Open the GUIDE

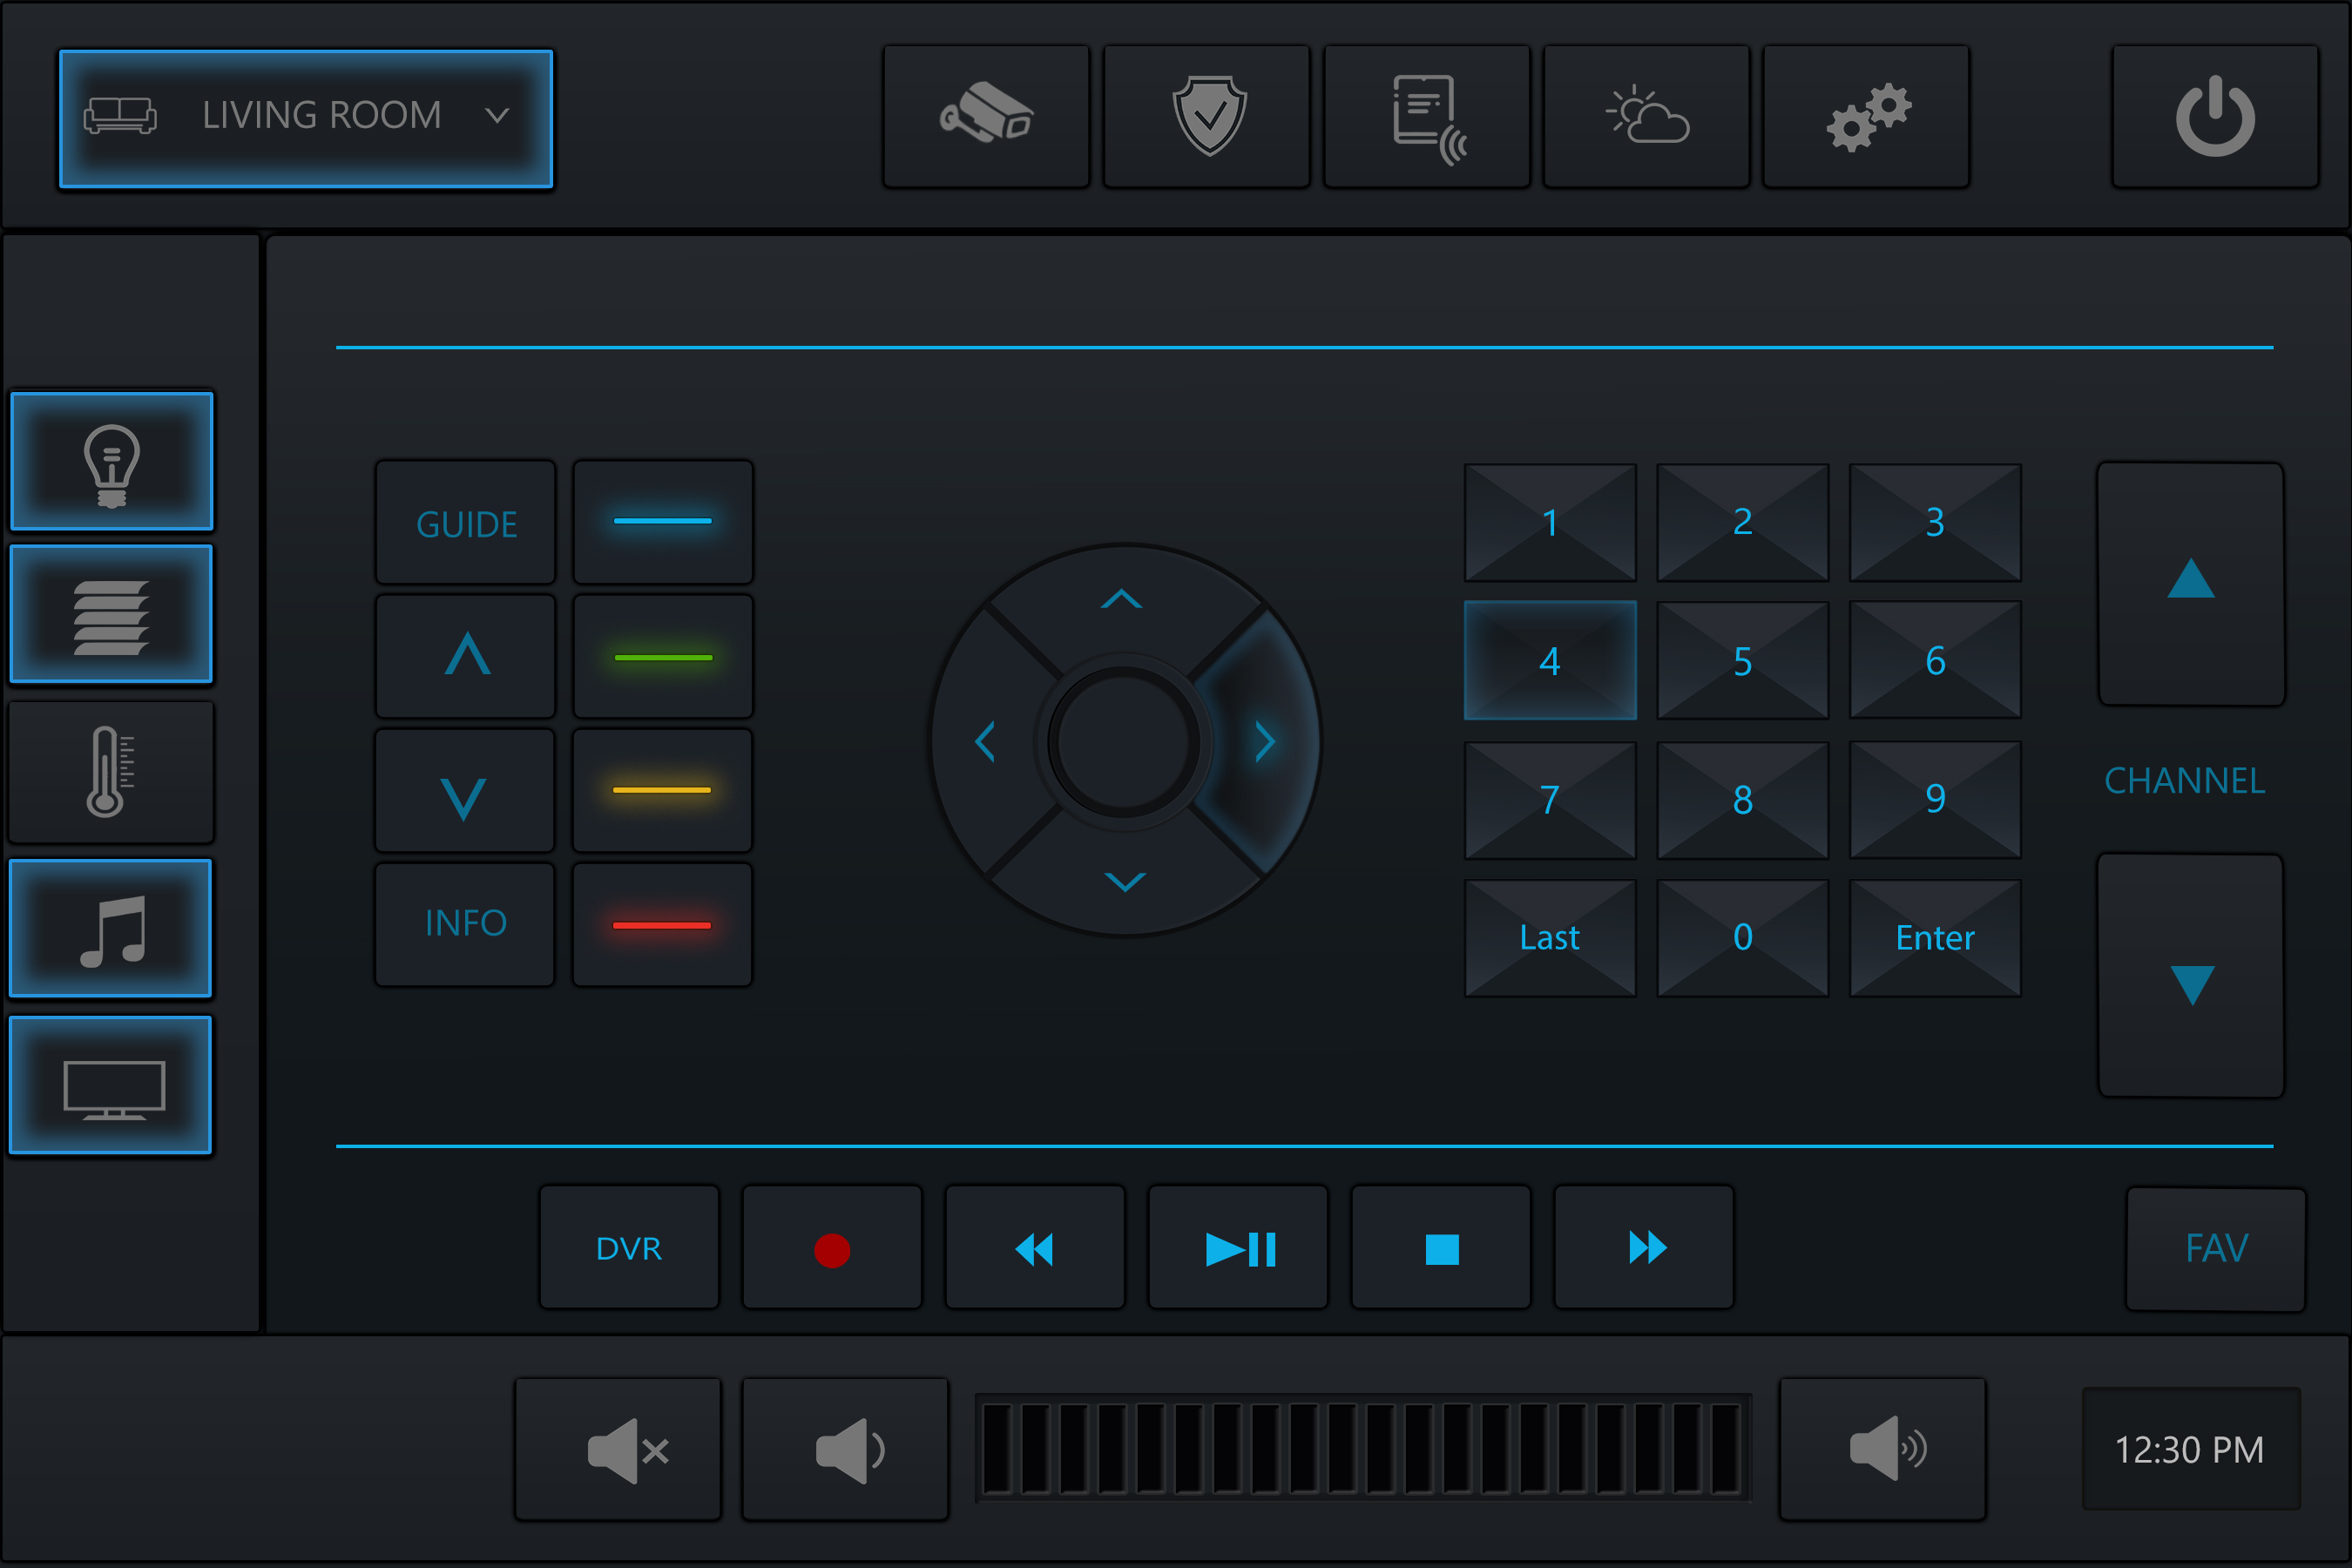pos(466,522)
